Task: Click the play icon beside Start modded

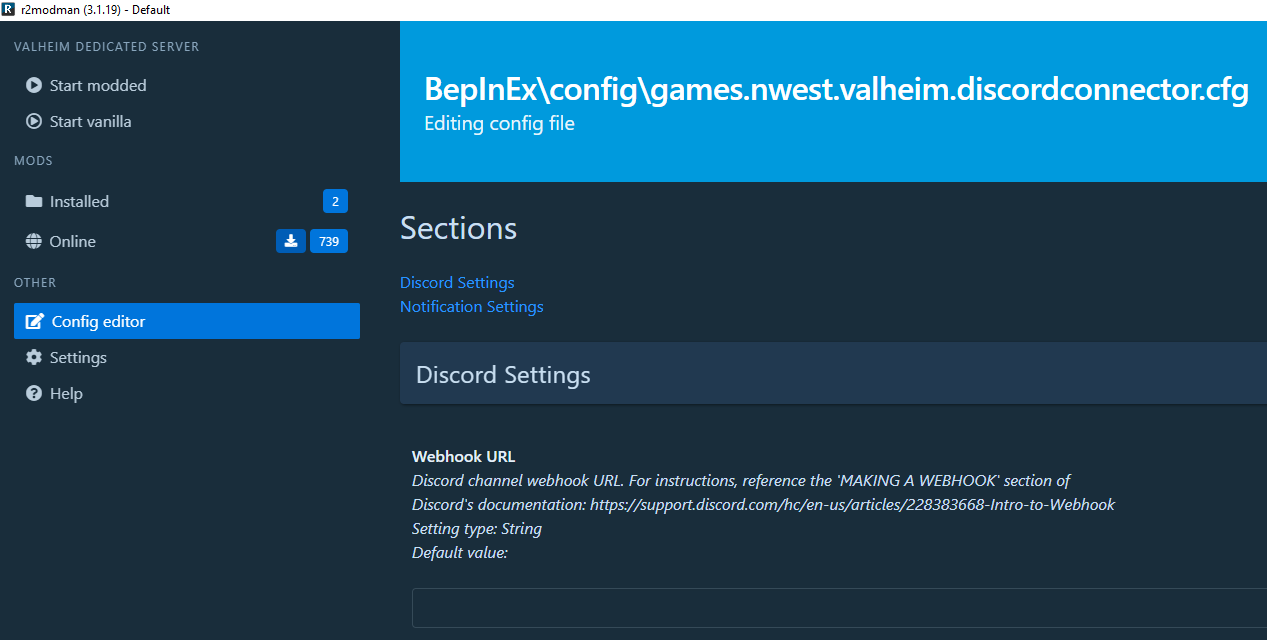Action: pyautogui.click(x=34, y=86)
